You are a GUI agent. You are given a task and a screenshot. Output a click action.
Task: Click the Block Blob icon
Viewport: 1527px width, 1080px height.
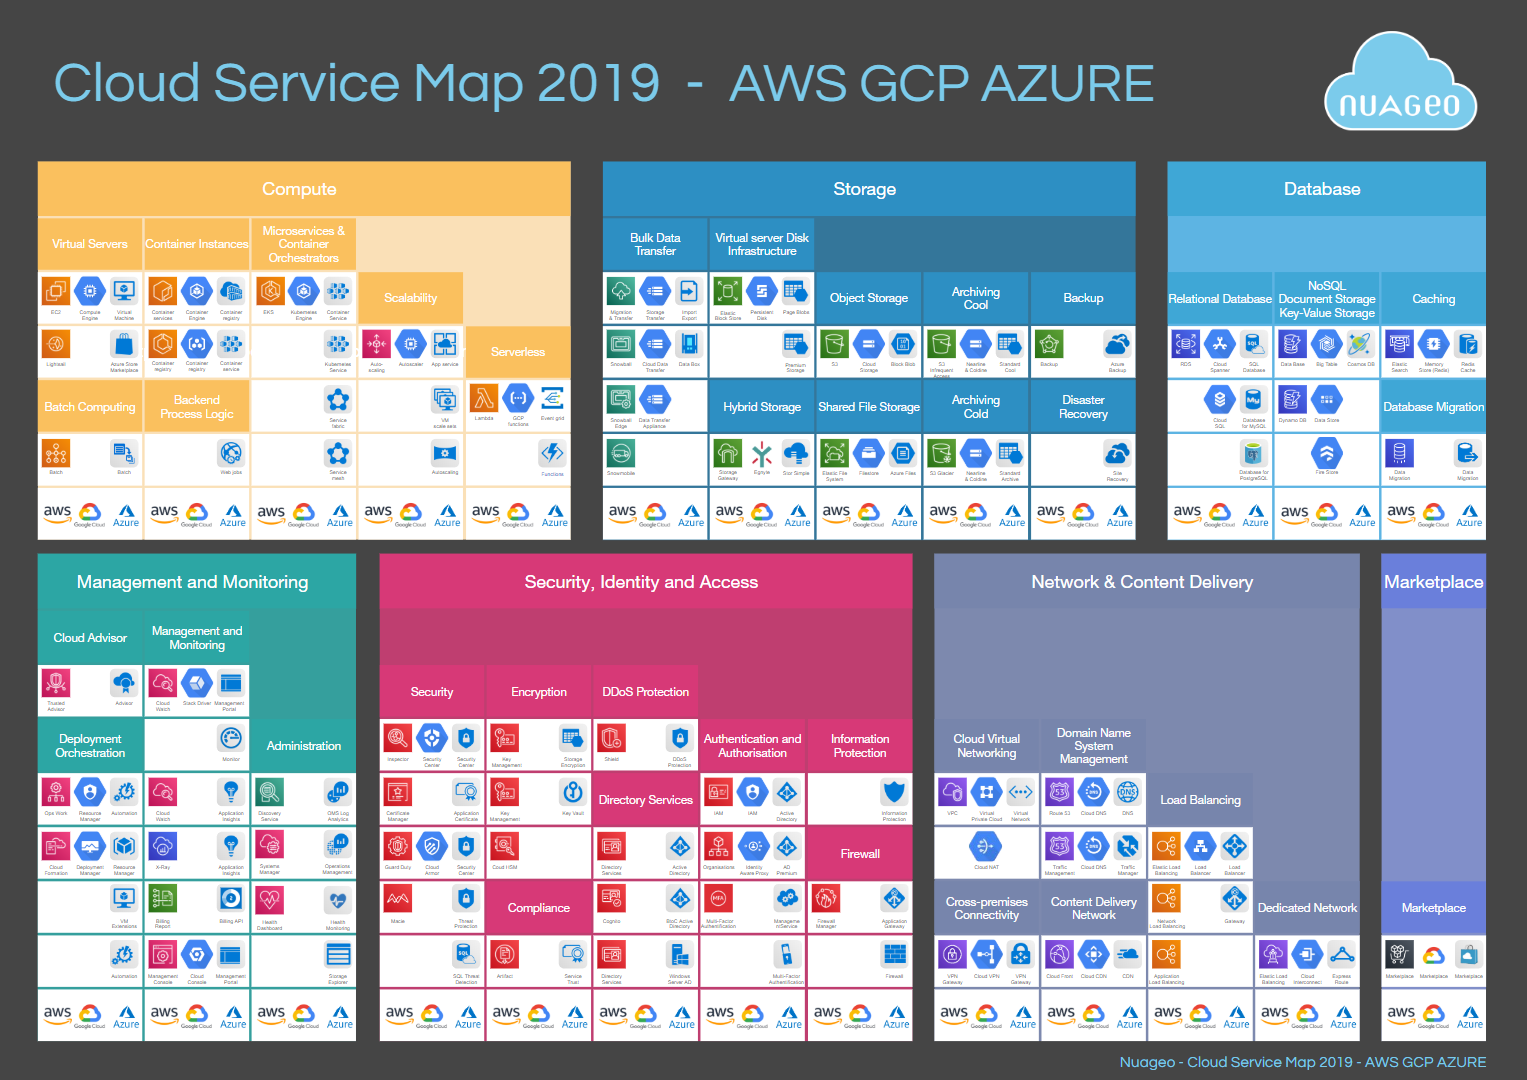903,345
